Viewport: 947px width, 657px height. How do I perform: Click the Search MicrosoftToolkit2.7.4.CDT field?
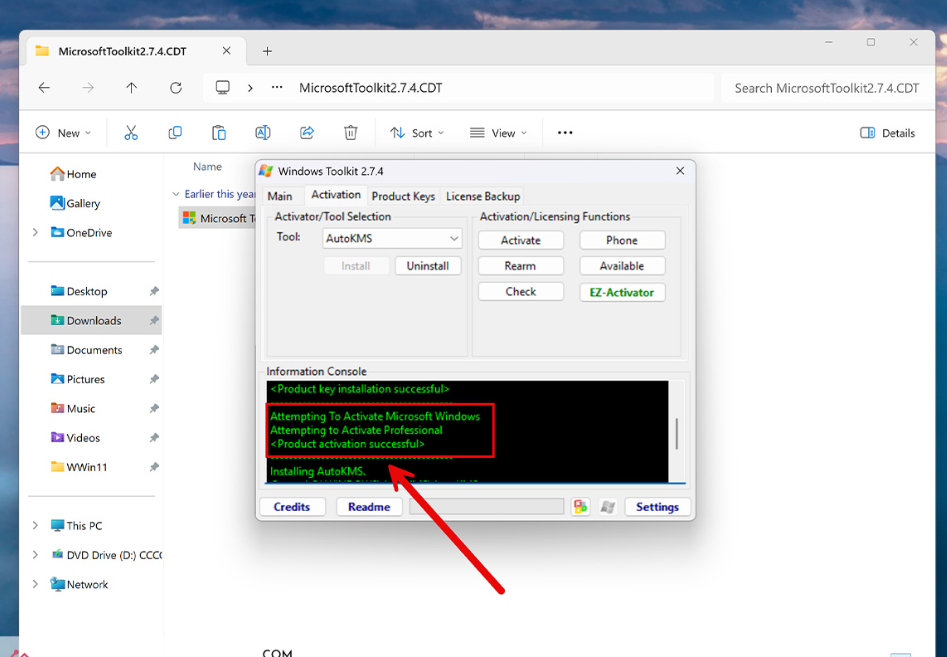826,88
